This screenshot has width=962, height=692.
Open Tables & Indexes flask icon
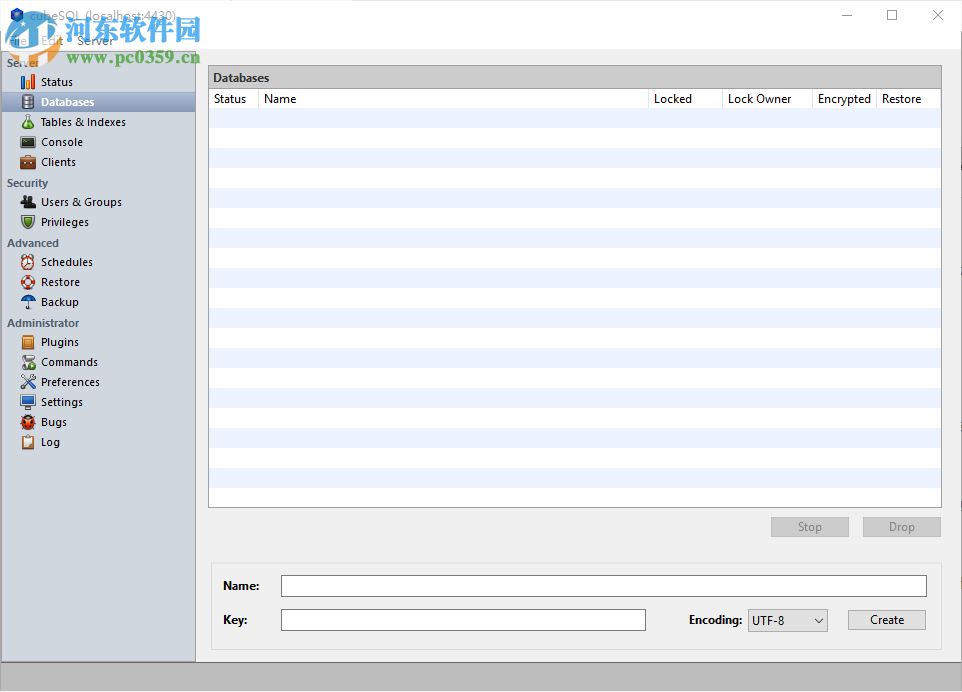click(x=28, y=122)
